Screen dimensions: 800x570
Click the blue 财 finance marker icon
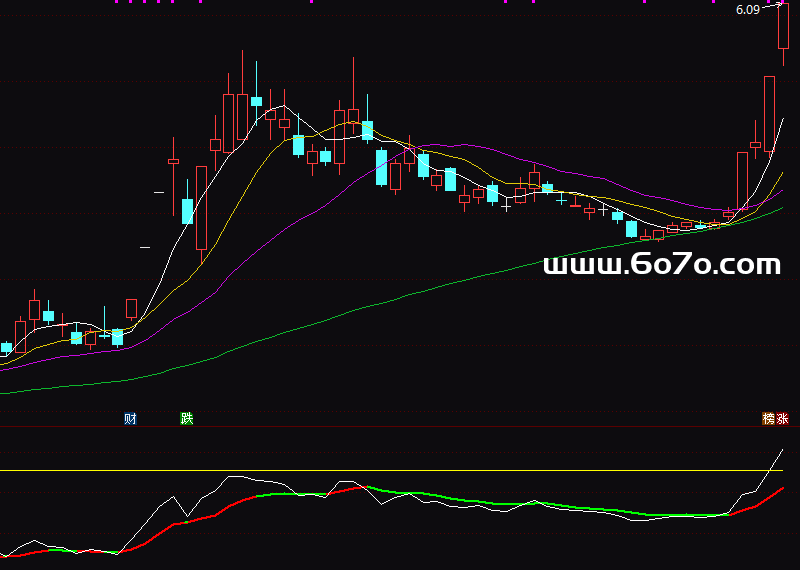[131, 419]
